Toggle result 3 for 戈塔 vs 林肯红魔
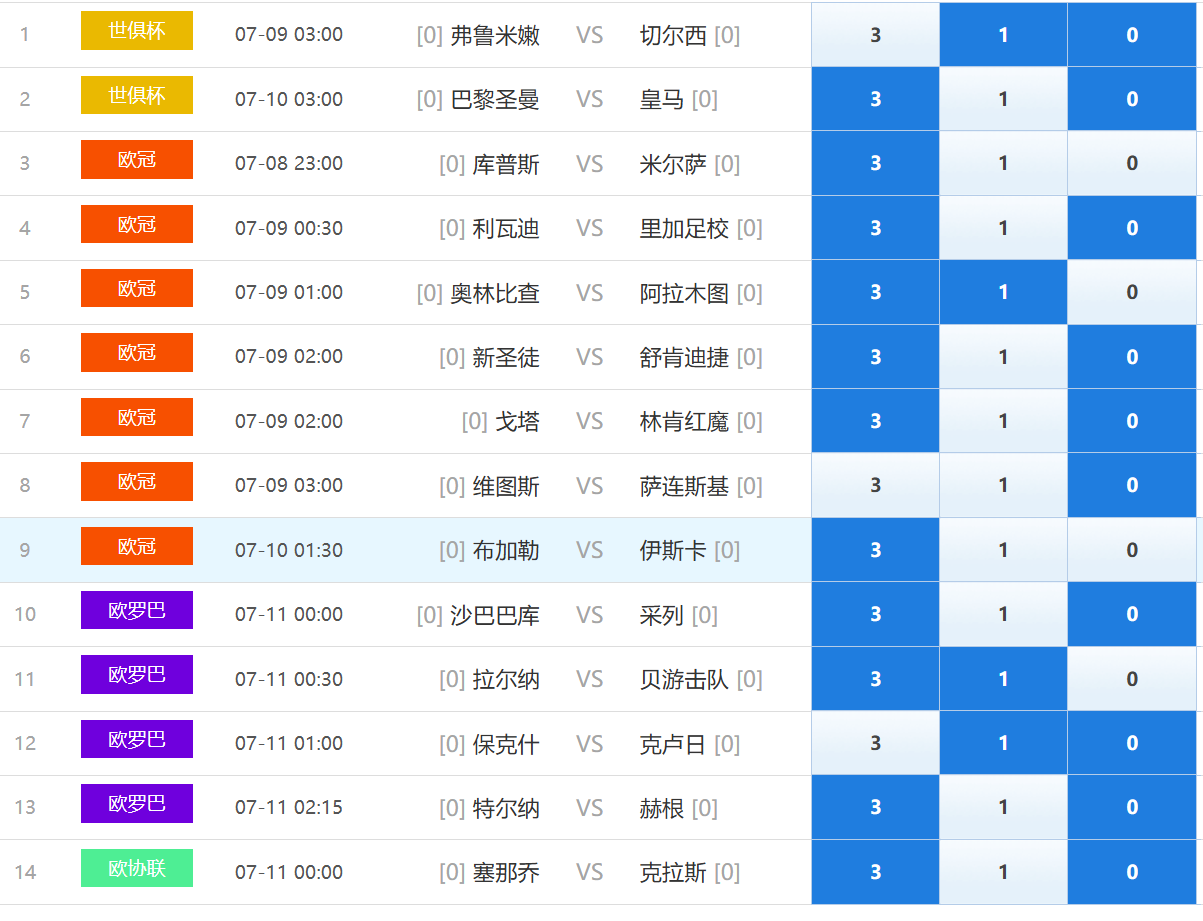 pyautogui.click(x=875, y=421)
